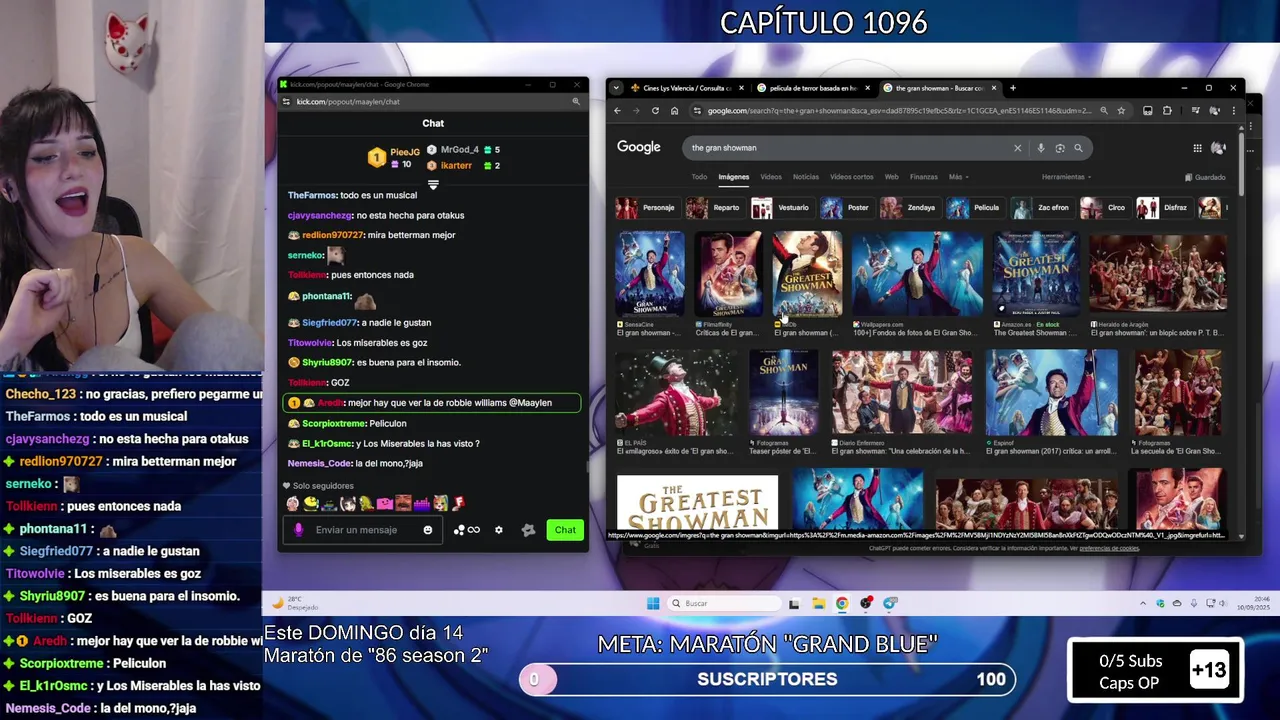Open the zoom magnifier in Google address bar
Screen dimensions: 1280x720
point(1103,111)
